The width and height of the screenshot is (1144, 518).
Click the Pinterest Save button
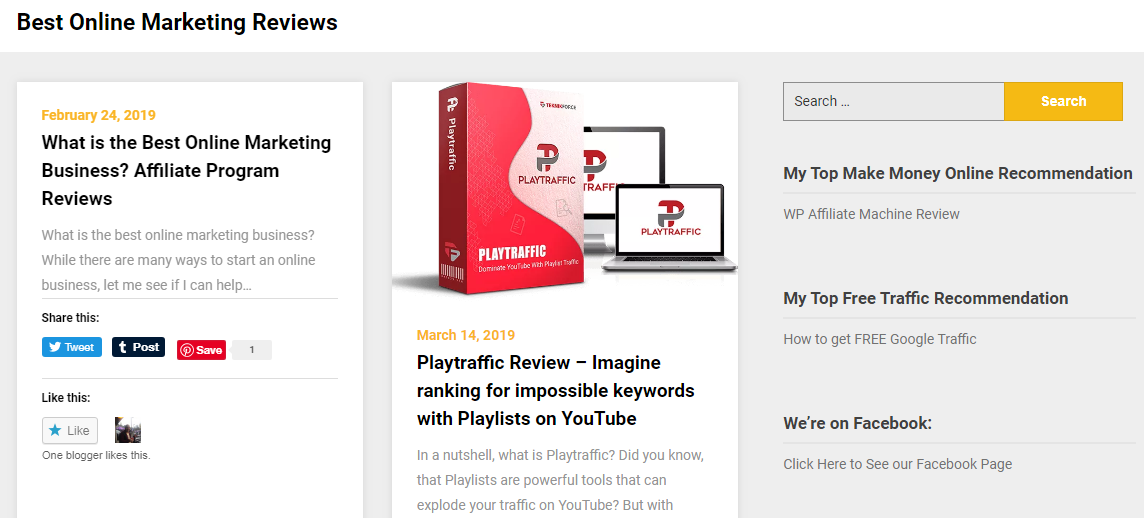pos(201,350)
